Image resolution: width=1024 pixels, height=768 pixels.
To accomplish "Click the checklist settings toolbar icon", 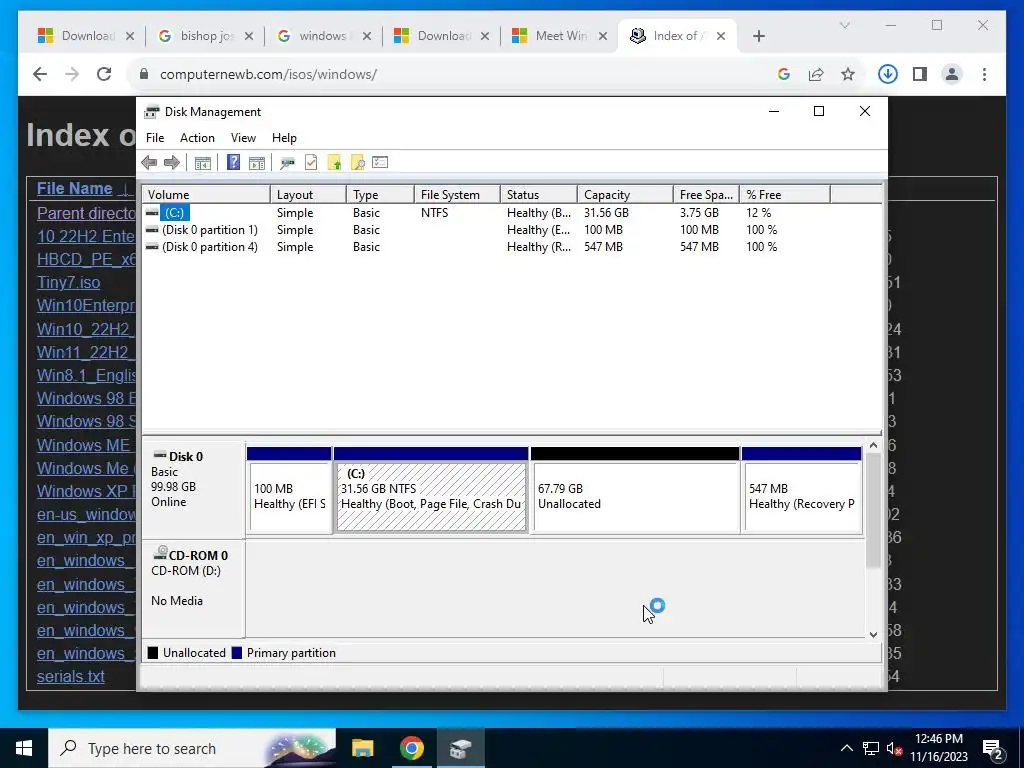I will [x=380, y=163].
